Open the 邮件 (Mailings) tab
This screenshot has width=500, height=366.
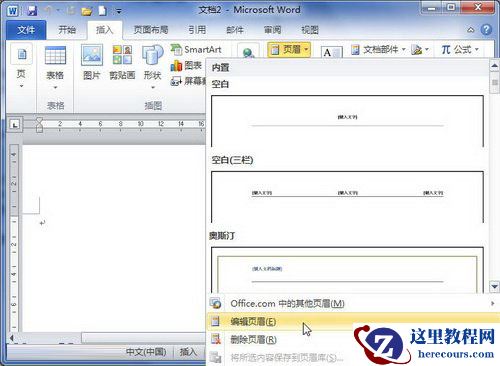pyautogui.click(x=235, y=30)
